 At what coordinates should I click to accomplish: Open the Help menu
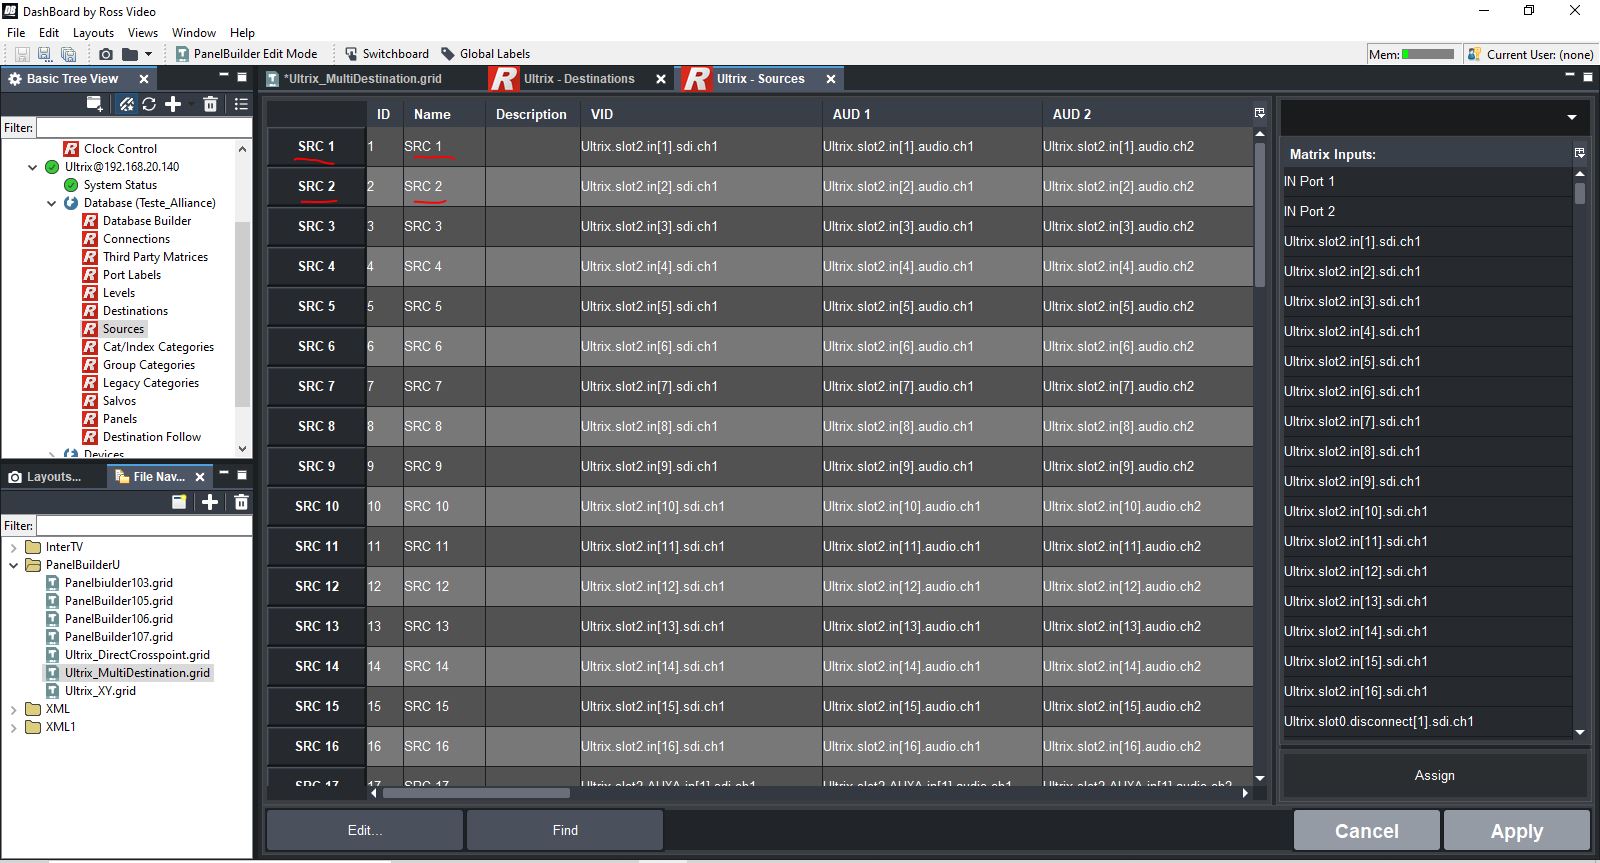242,33
